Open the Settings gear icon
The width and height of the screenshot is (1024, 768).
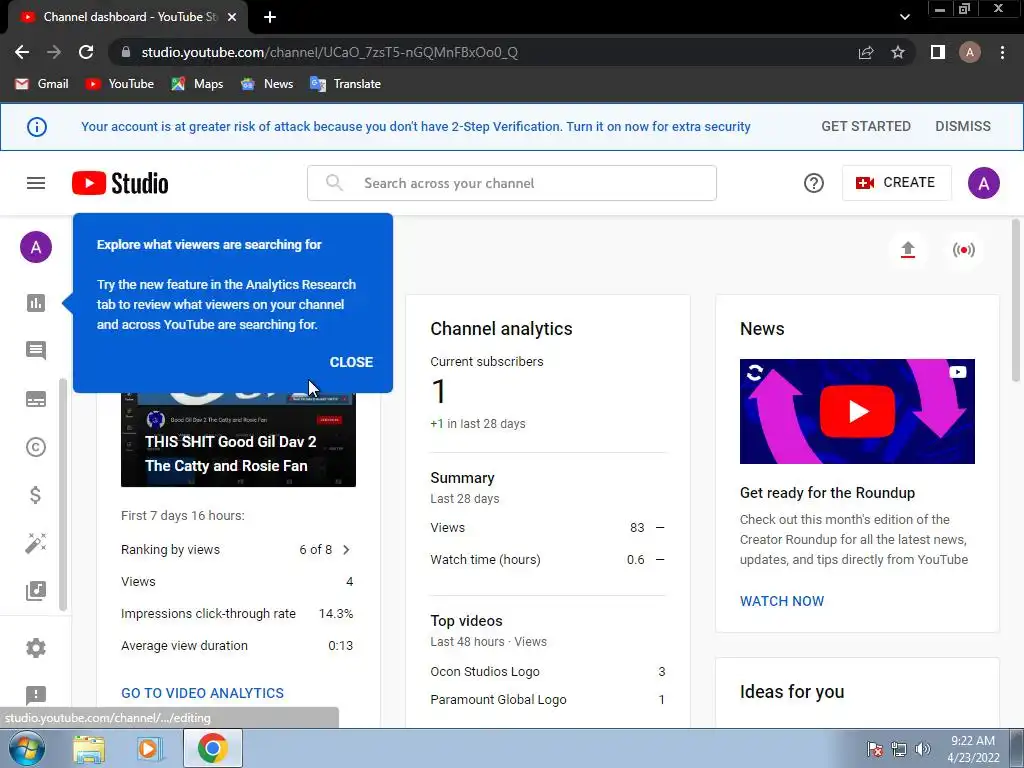click(x=36, y=648)
